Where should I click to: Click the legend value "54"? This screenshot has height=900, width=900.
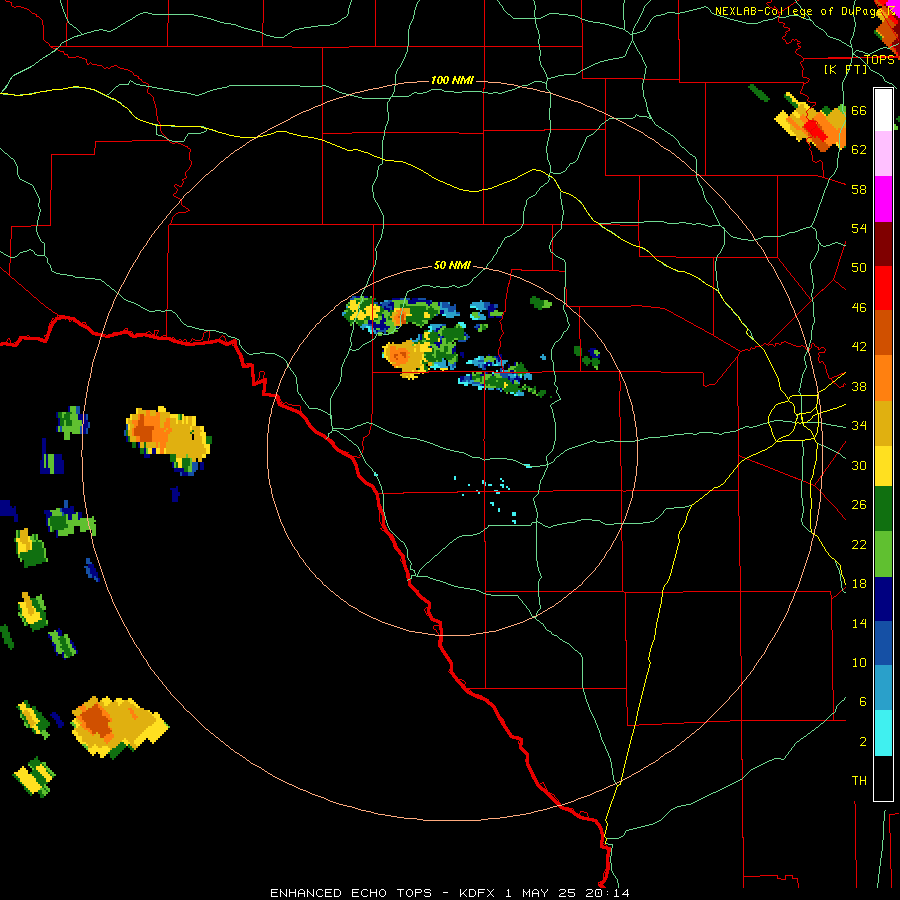(x=859, y=228)
